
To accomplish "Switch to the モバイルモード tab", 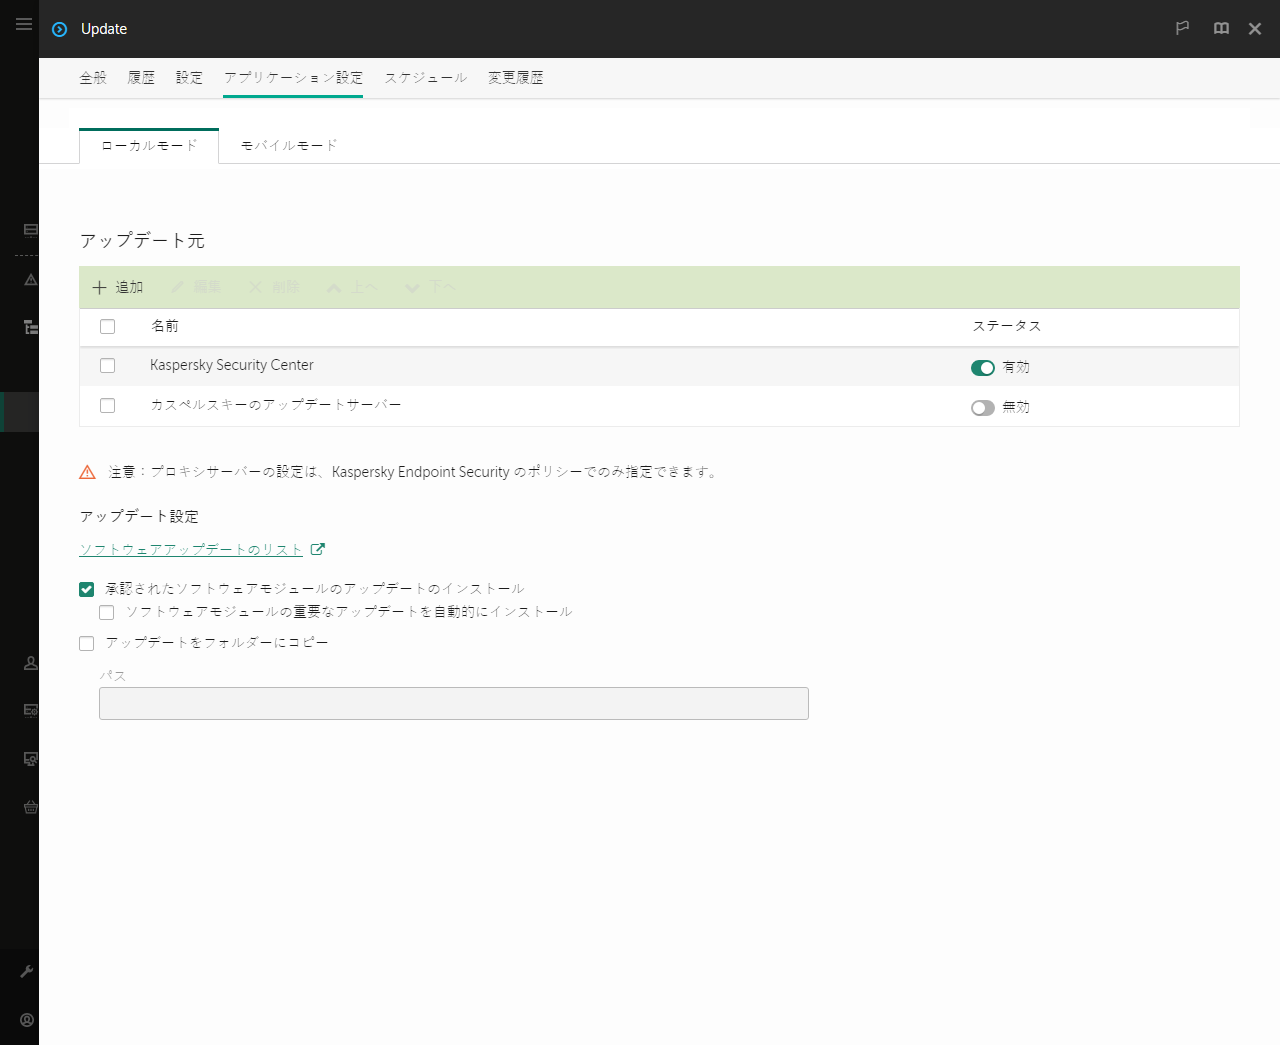I will (x=288, y=144).
